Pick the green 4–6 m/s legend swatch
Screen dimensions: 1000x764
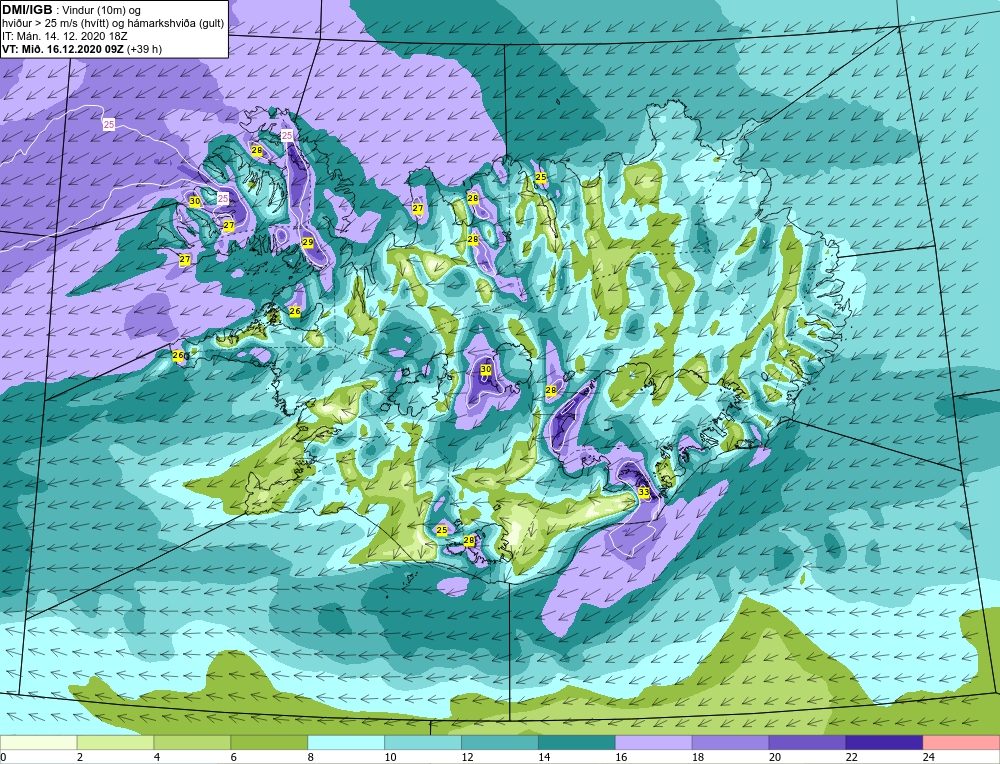[x=192, y=743]
